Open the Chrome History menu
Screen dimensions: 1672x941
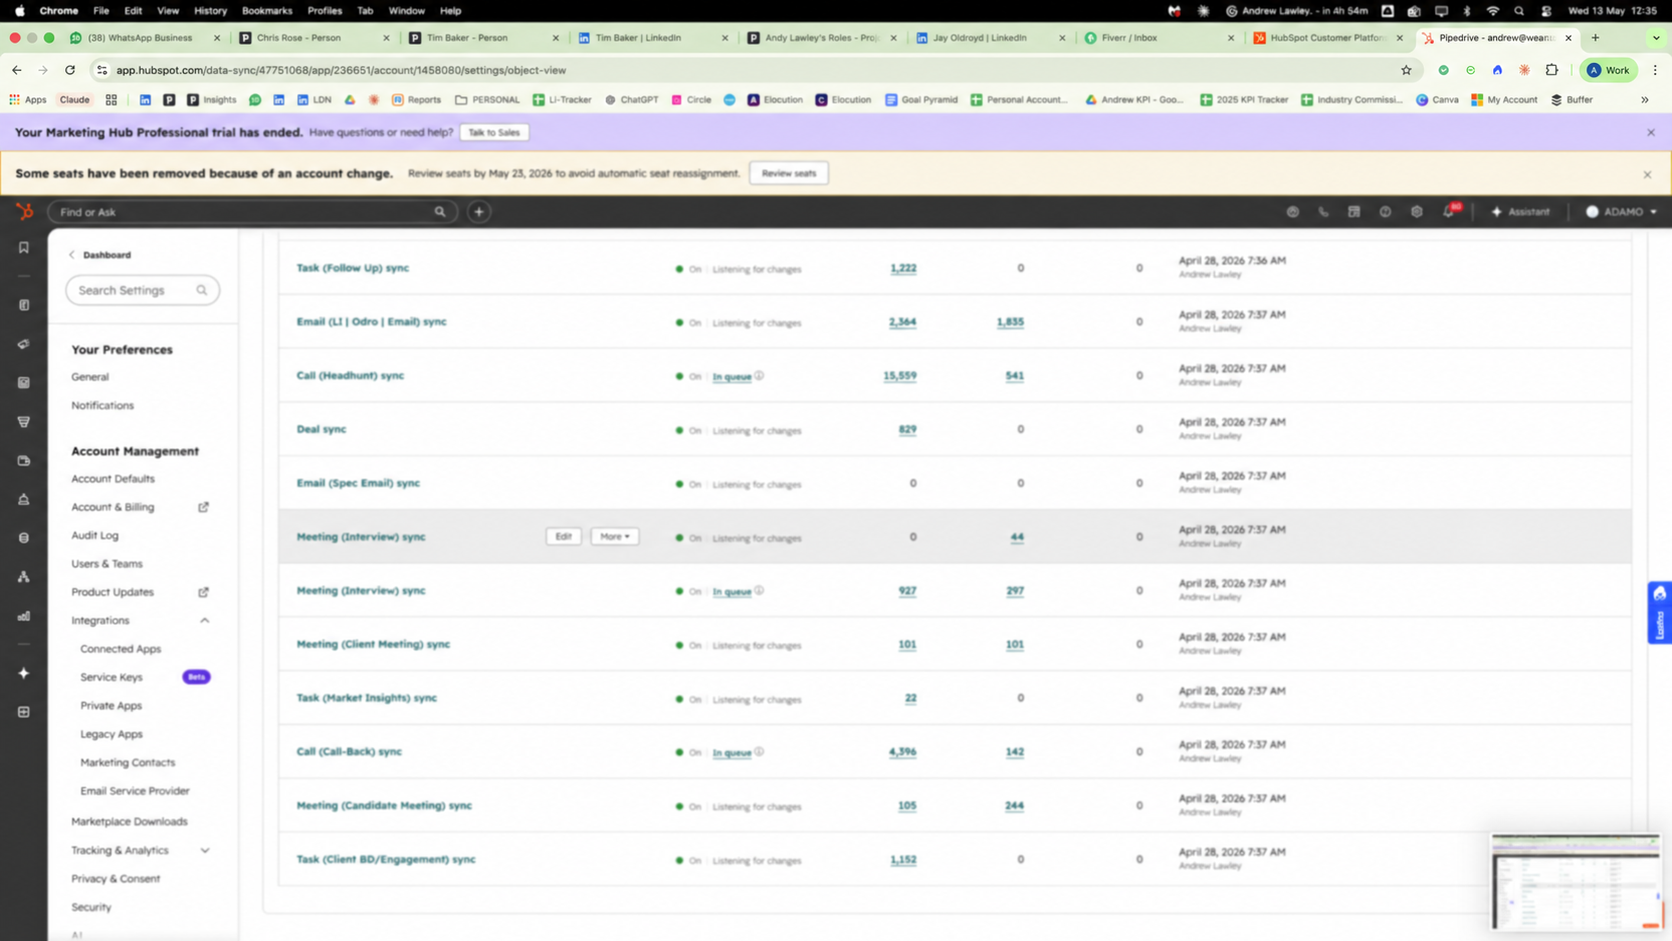[x=210, y=11]
